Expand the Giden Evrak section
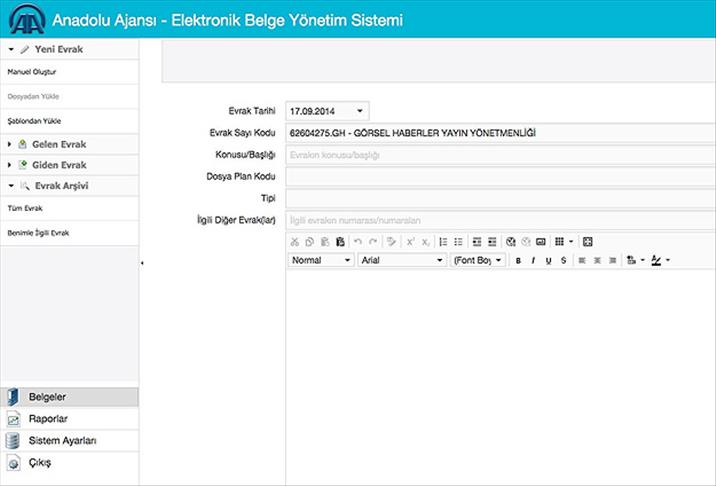This screenshot has height=486, width=716. (x=9, y=165)
